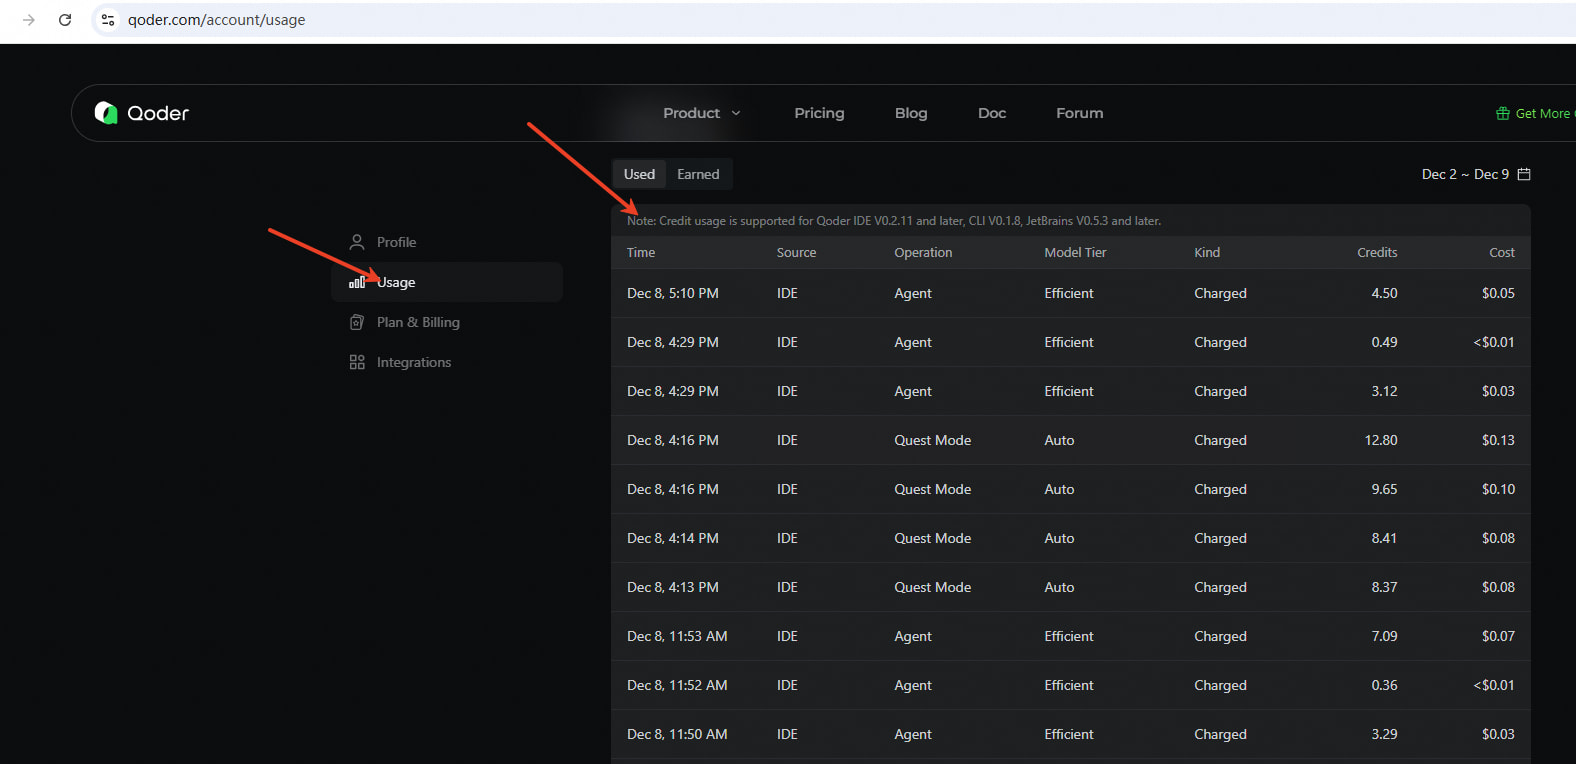This screenshot has width=1576, height=764.
Task: Click the 3.12 credits value
Action: coord(1384,391)
